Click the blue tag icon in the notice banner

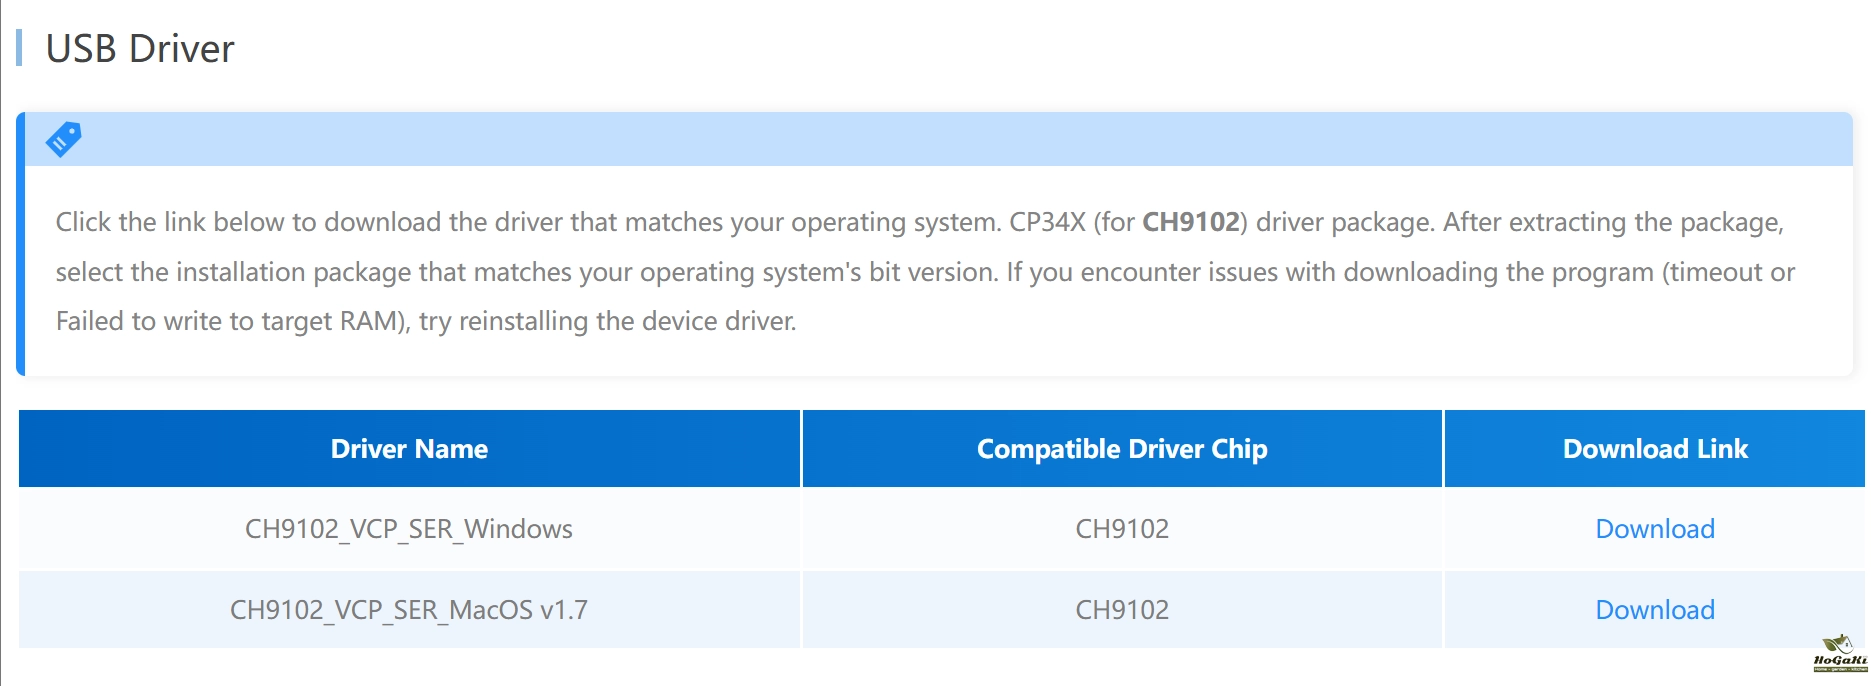tap(63, 139)
